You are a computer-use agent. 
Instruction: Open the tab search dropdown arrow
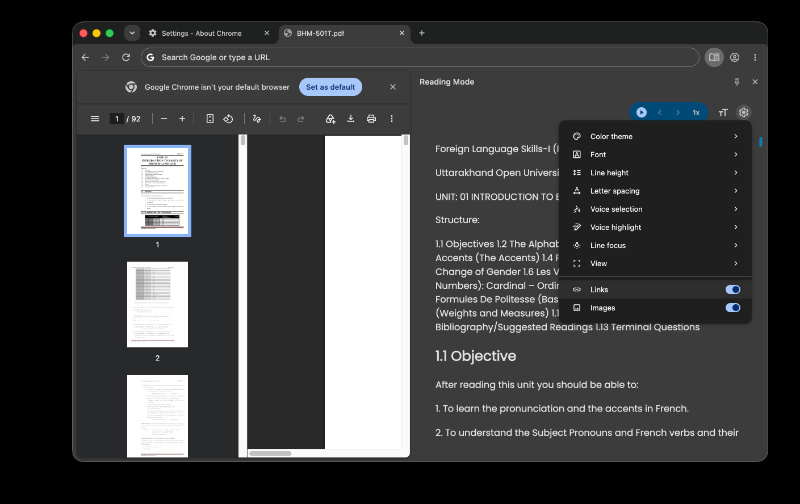[132, 33]
